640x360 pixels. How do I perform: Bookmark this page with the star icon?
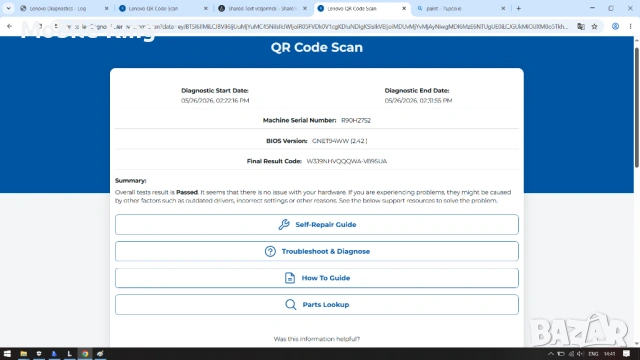coord(594,27)
